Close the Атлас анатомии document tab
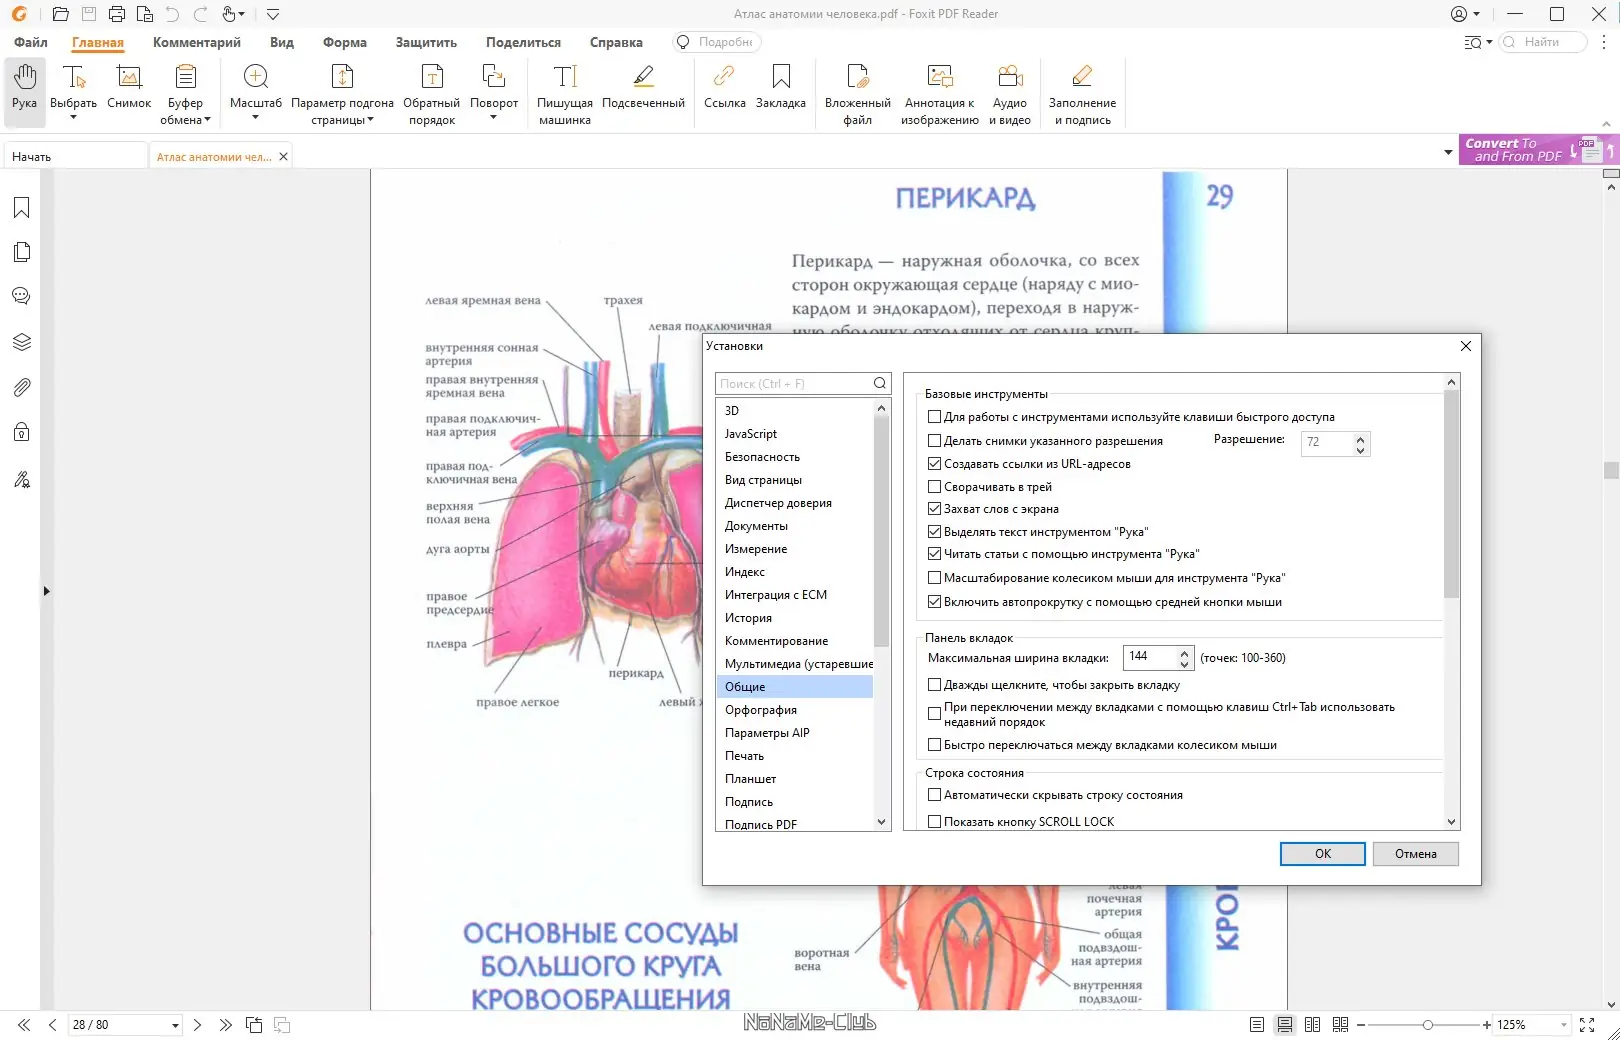1620x1040 pixels. click(x=283, y=157)
